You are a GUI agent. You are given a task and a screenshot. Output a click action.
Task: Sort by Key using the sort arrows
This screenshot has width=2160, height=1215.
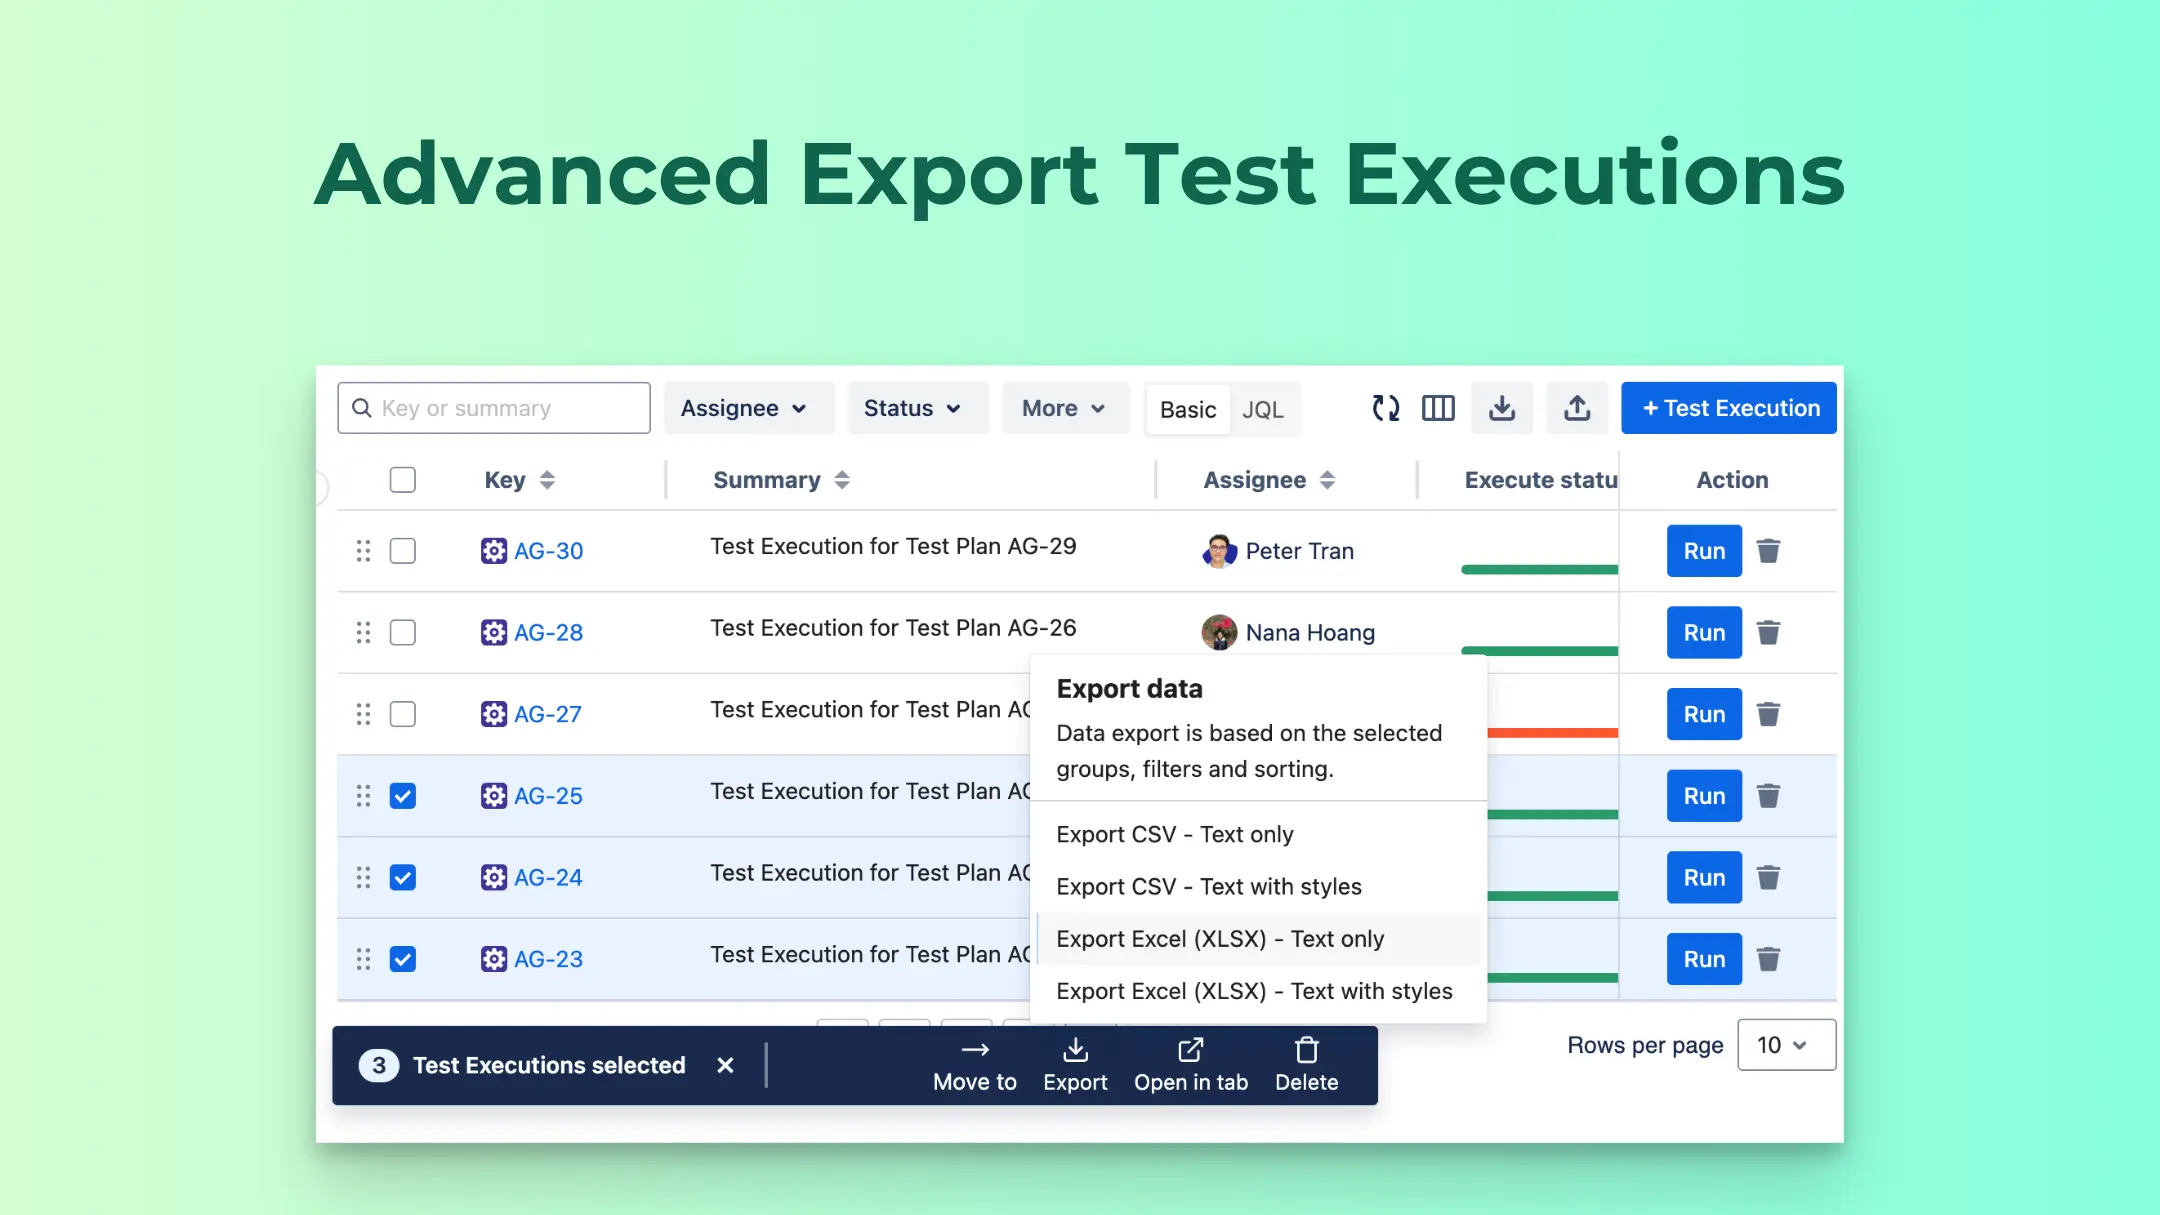[547, 480]
